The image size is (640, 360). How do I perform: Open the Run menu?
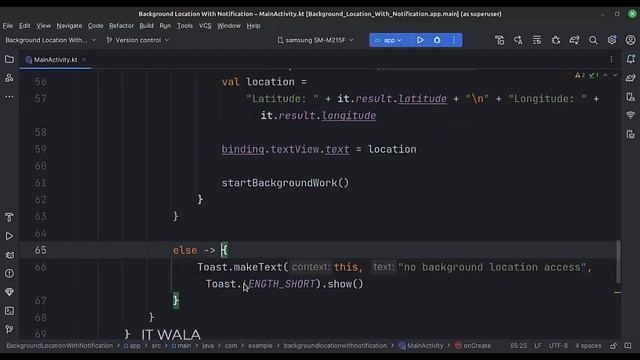(x=165, y=26)
